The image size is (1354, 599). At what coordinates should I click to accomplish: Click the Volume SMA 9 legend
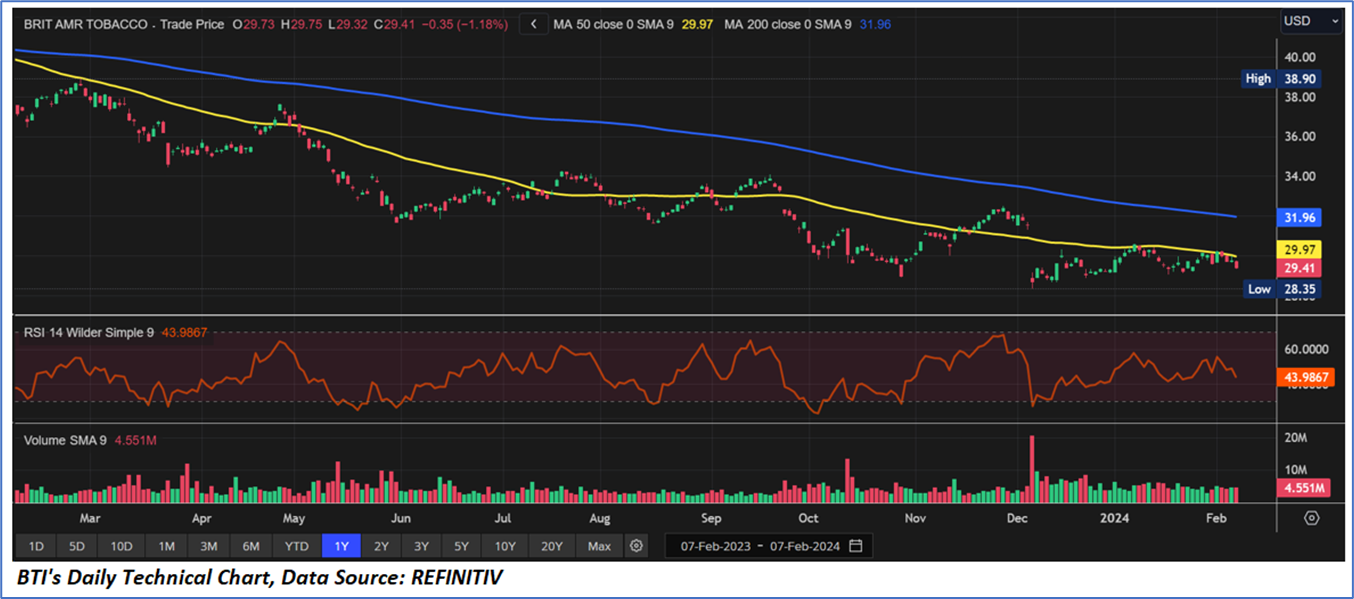67,439
